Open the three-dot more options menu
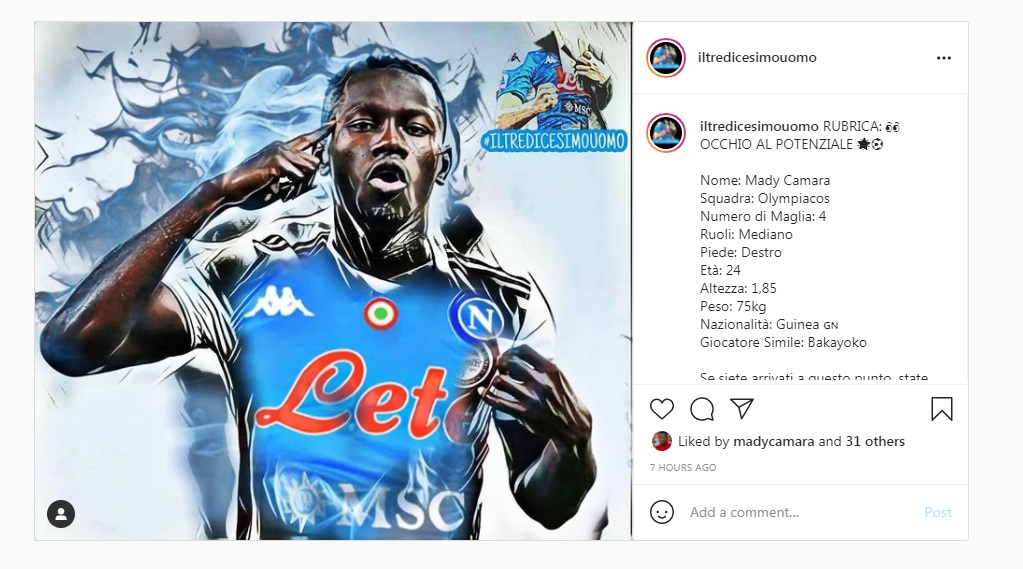This screenshot has width=1023, height=569. (943, 58)
